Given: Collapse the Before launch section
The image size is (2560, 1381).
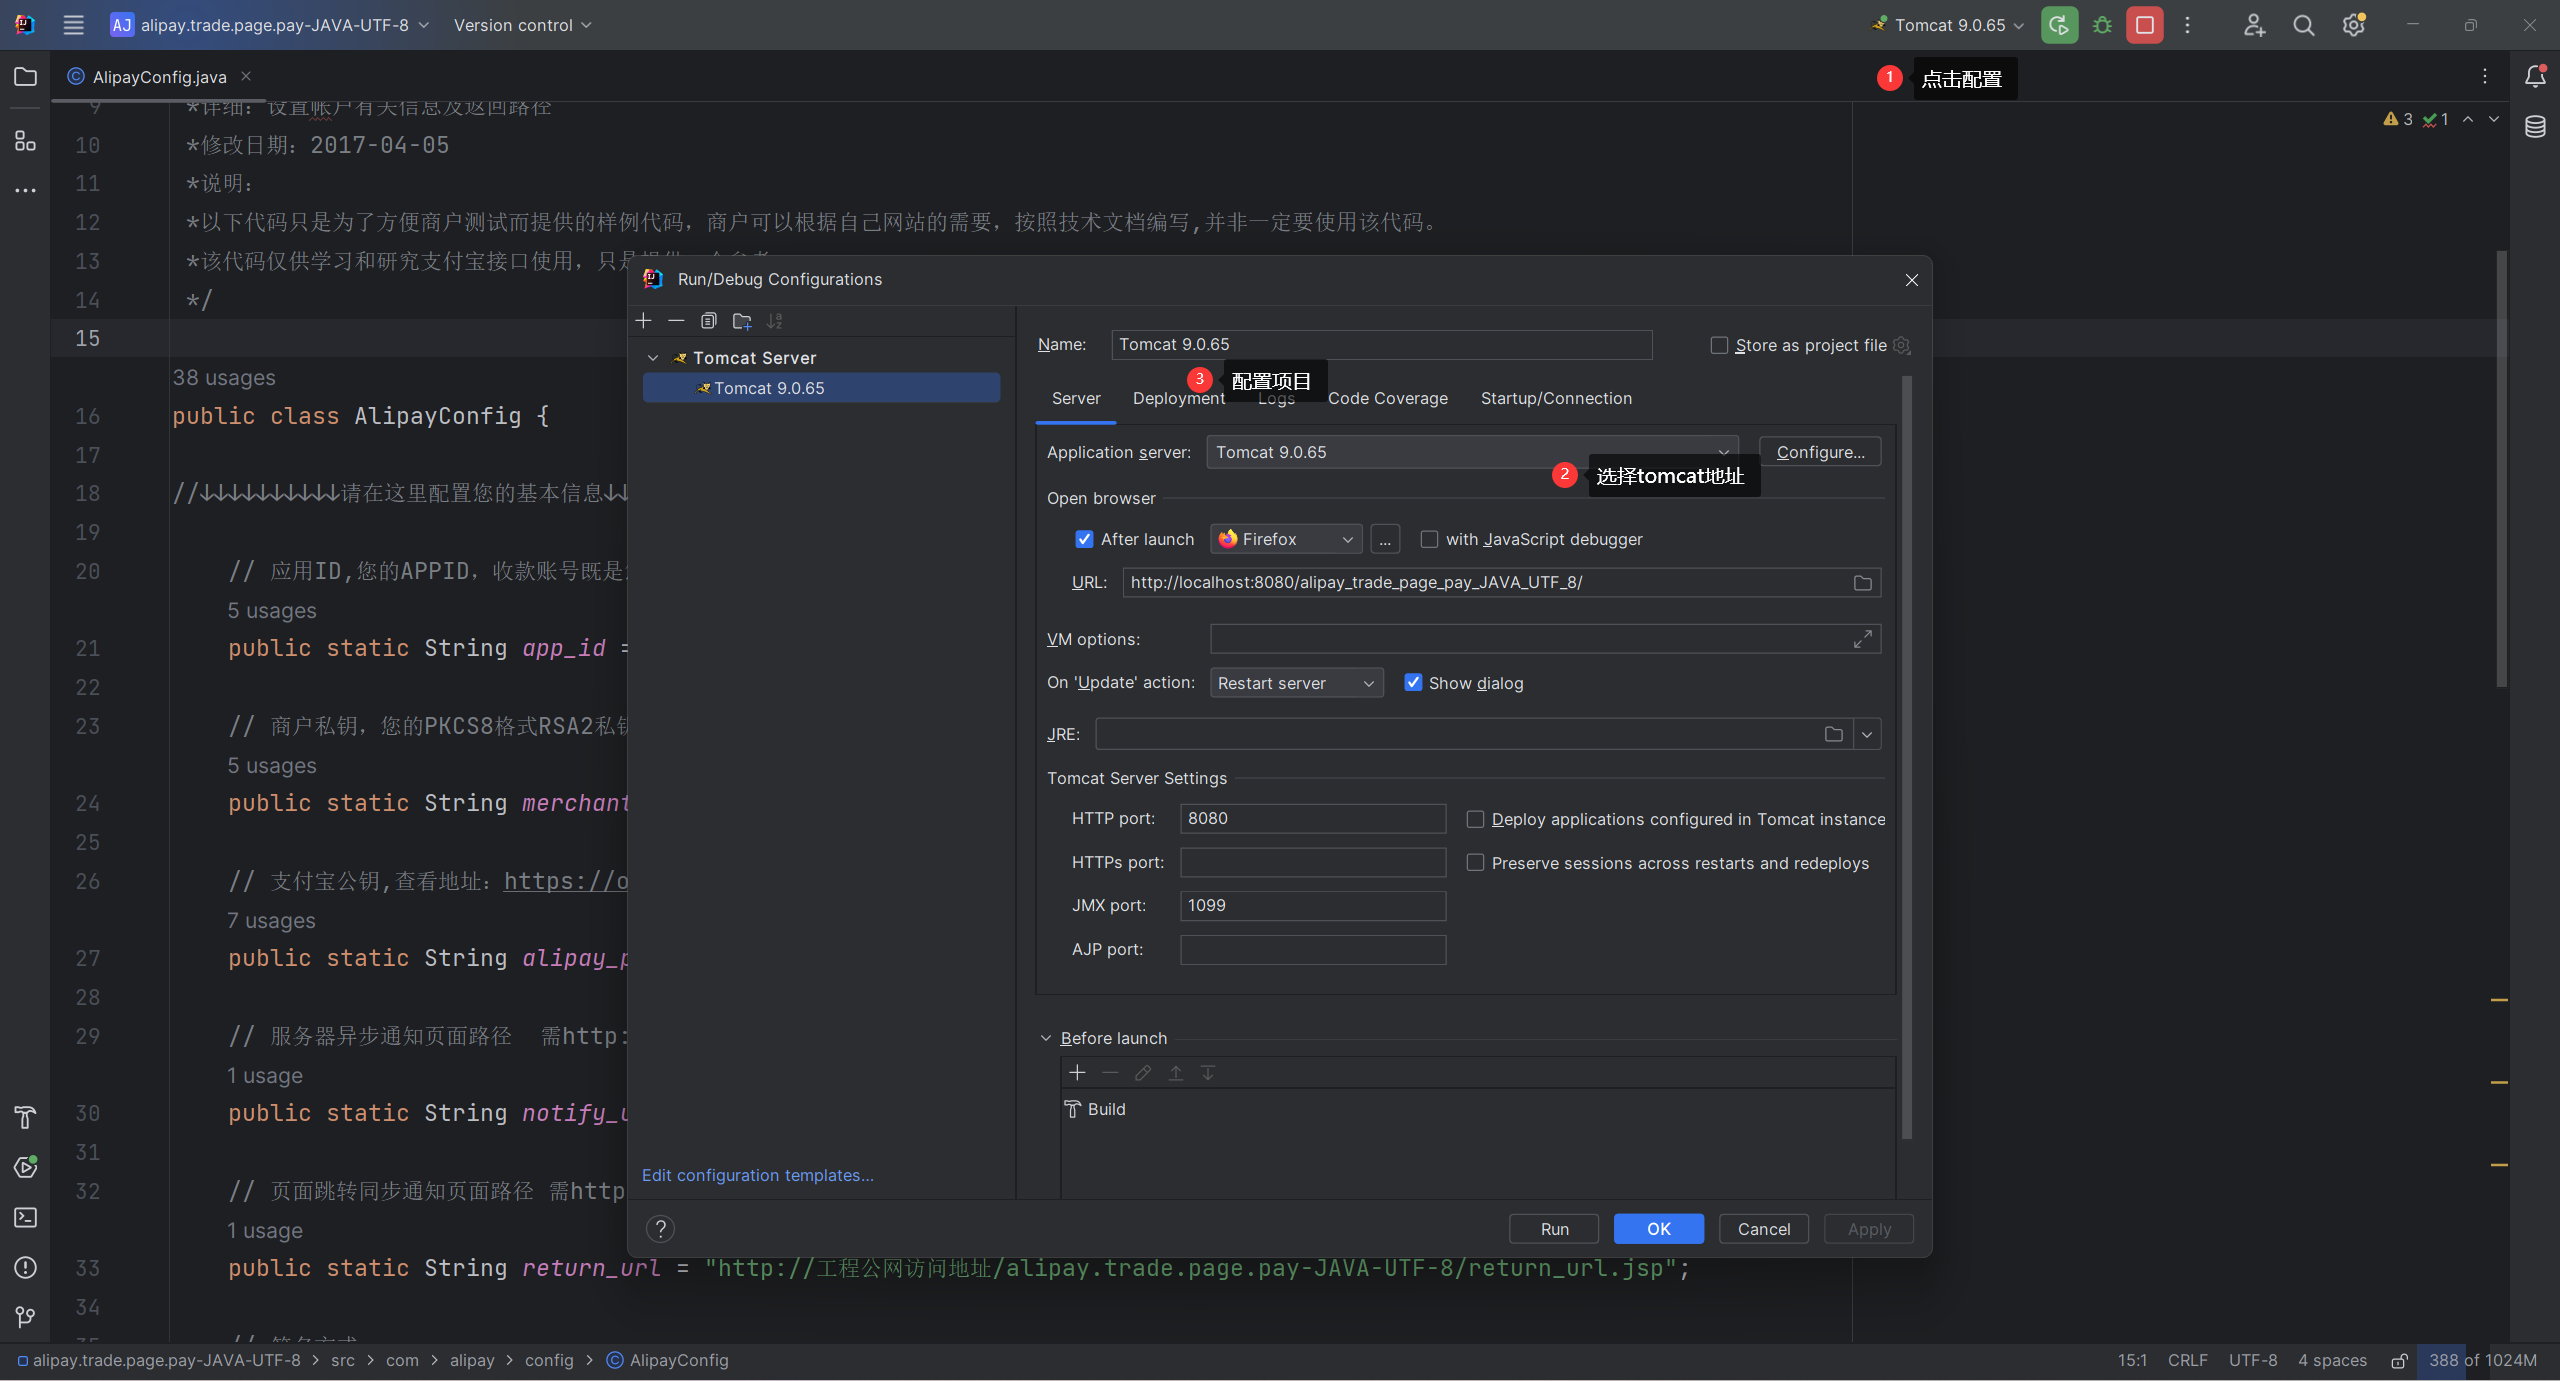Looking at the screenshot, I should [x=1046, y=1038].
